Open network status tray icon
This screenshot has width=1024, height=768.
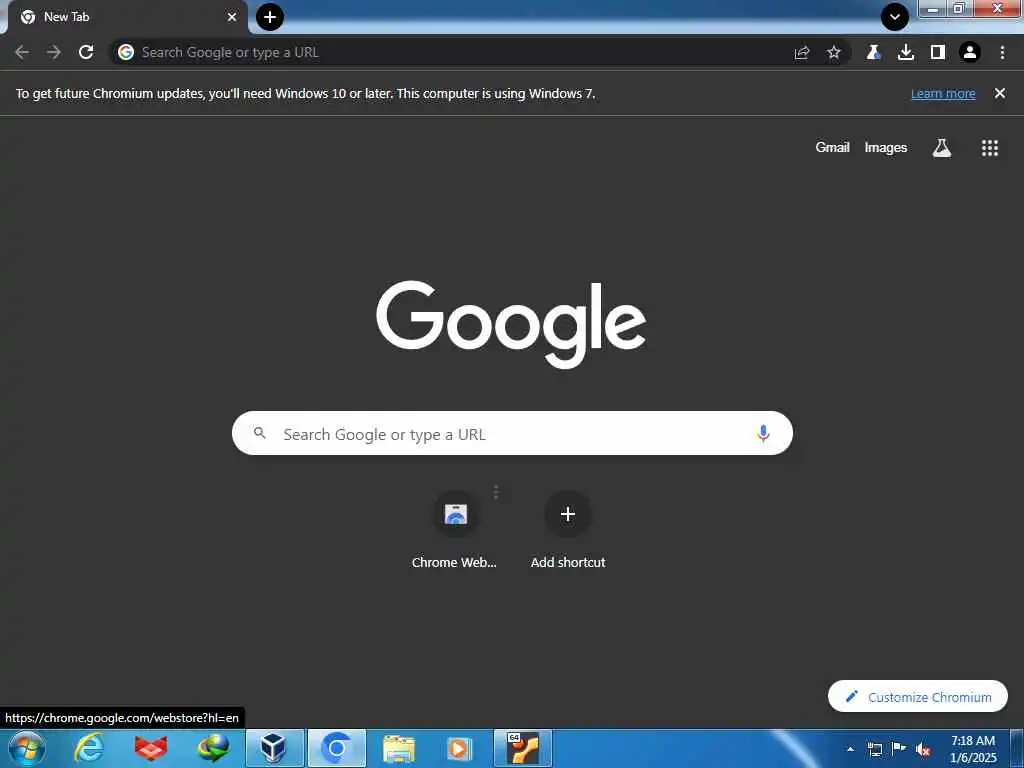click(875, 749)
